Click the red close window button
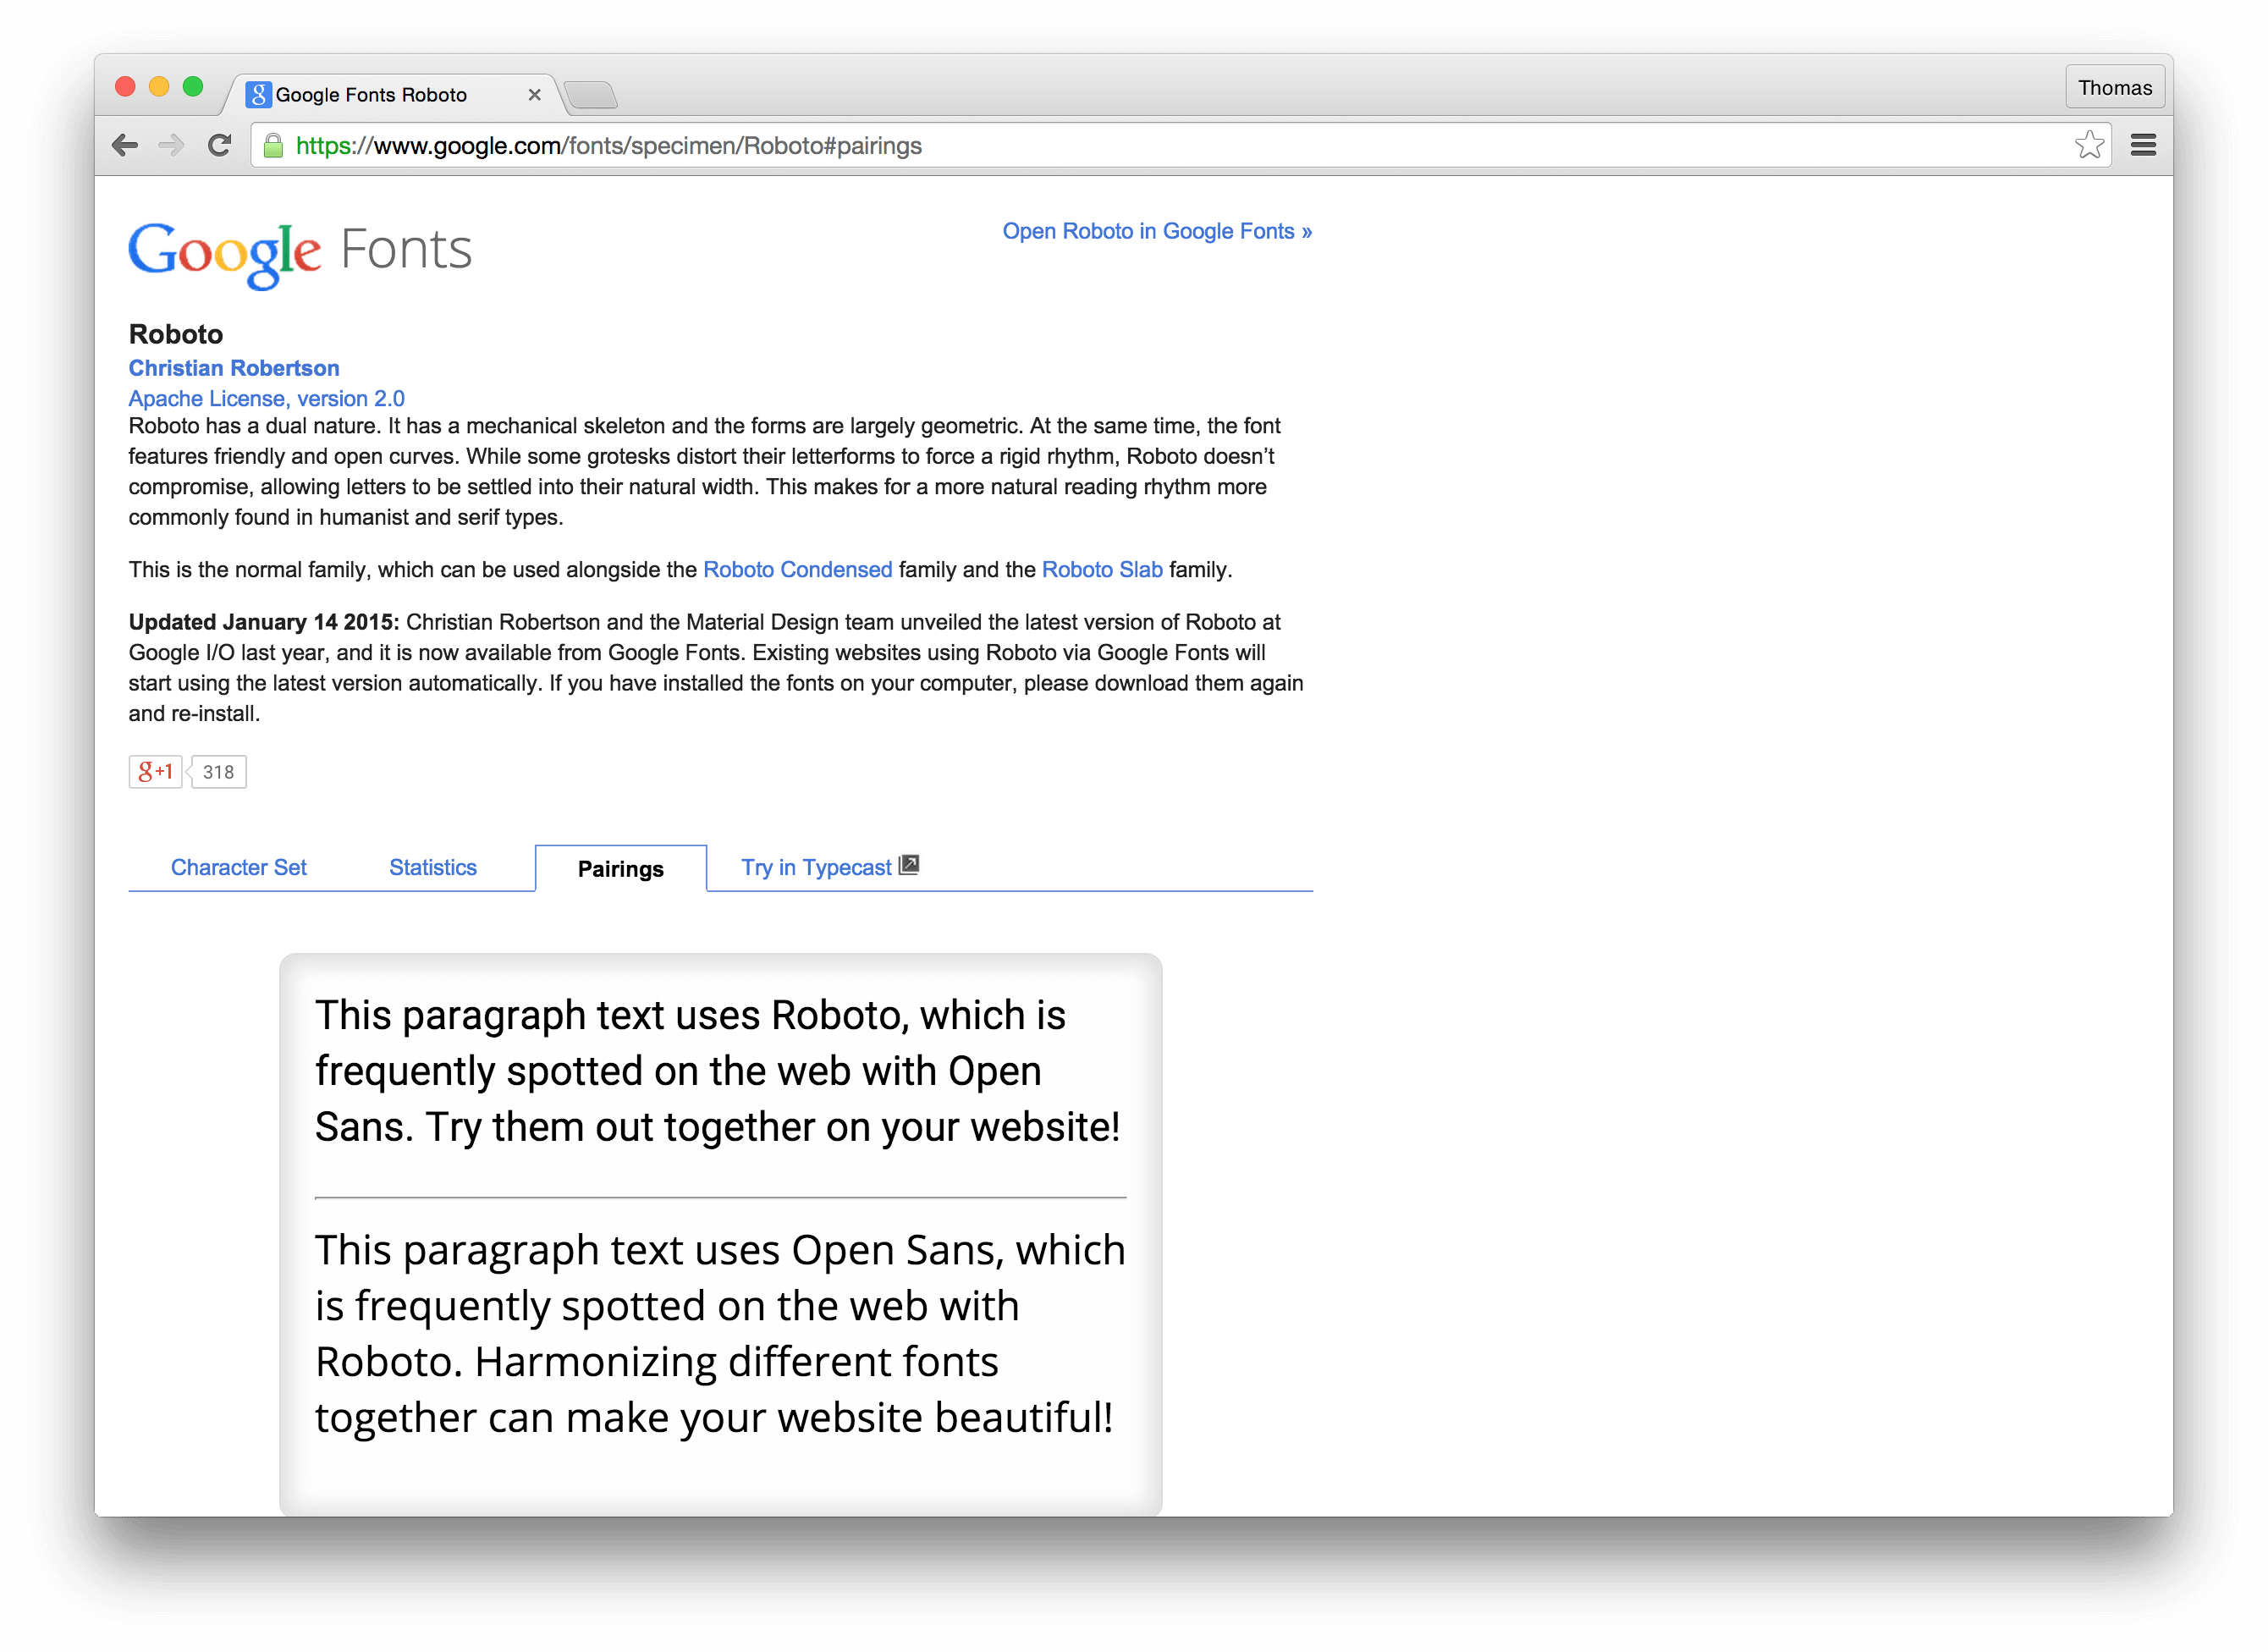 click(x=125, y=87)
